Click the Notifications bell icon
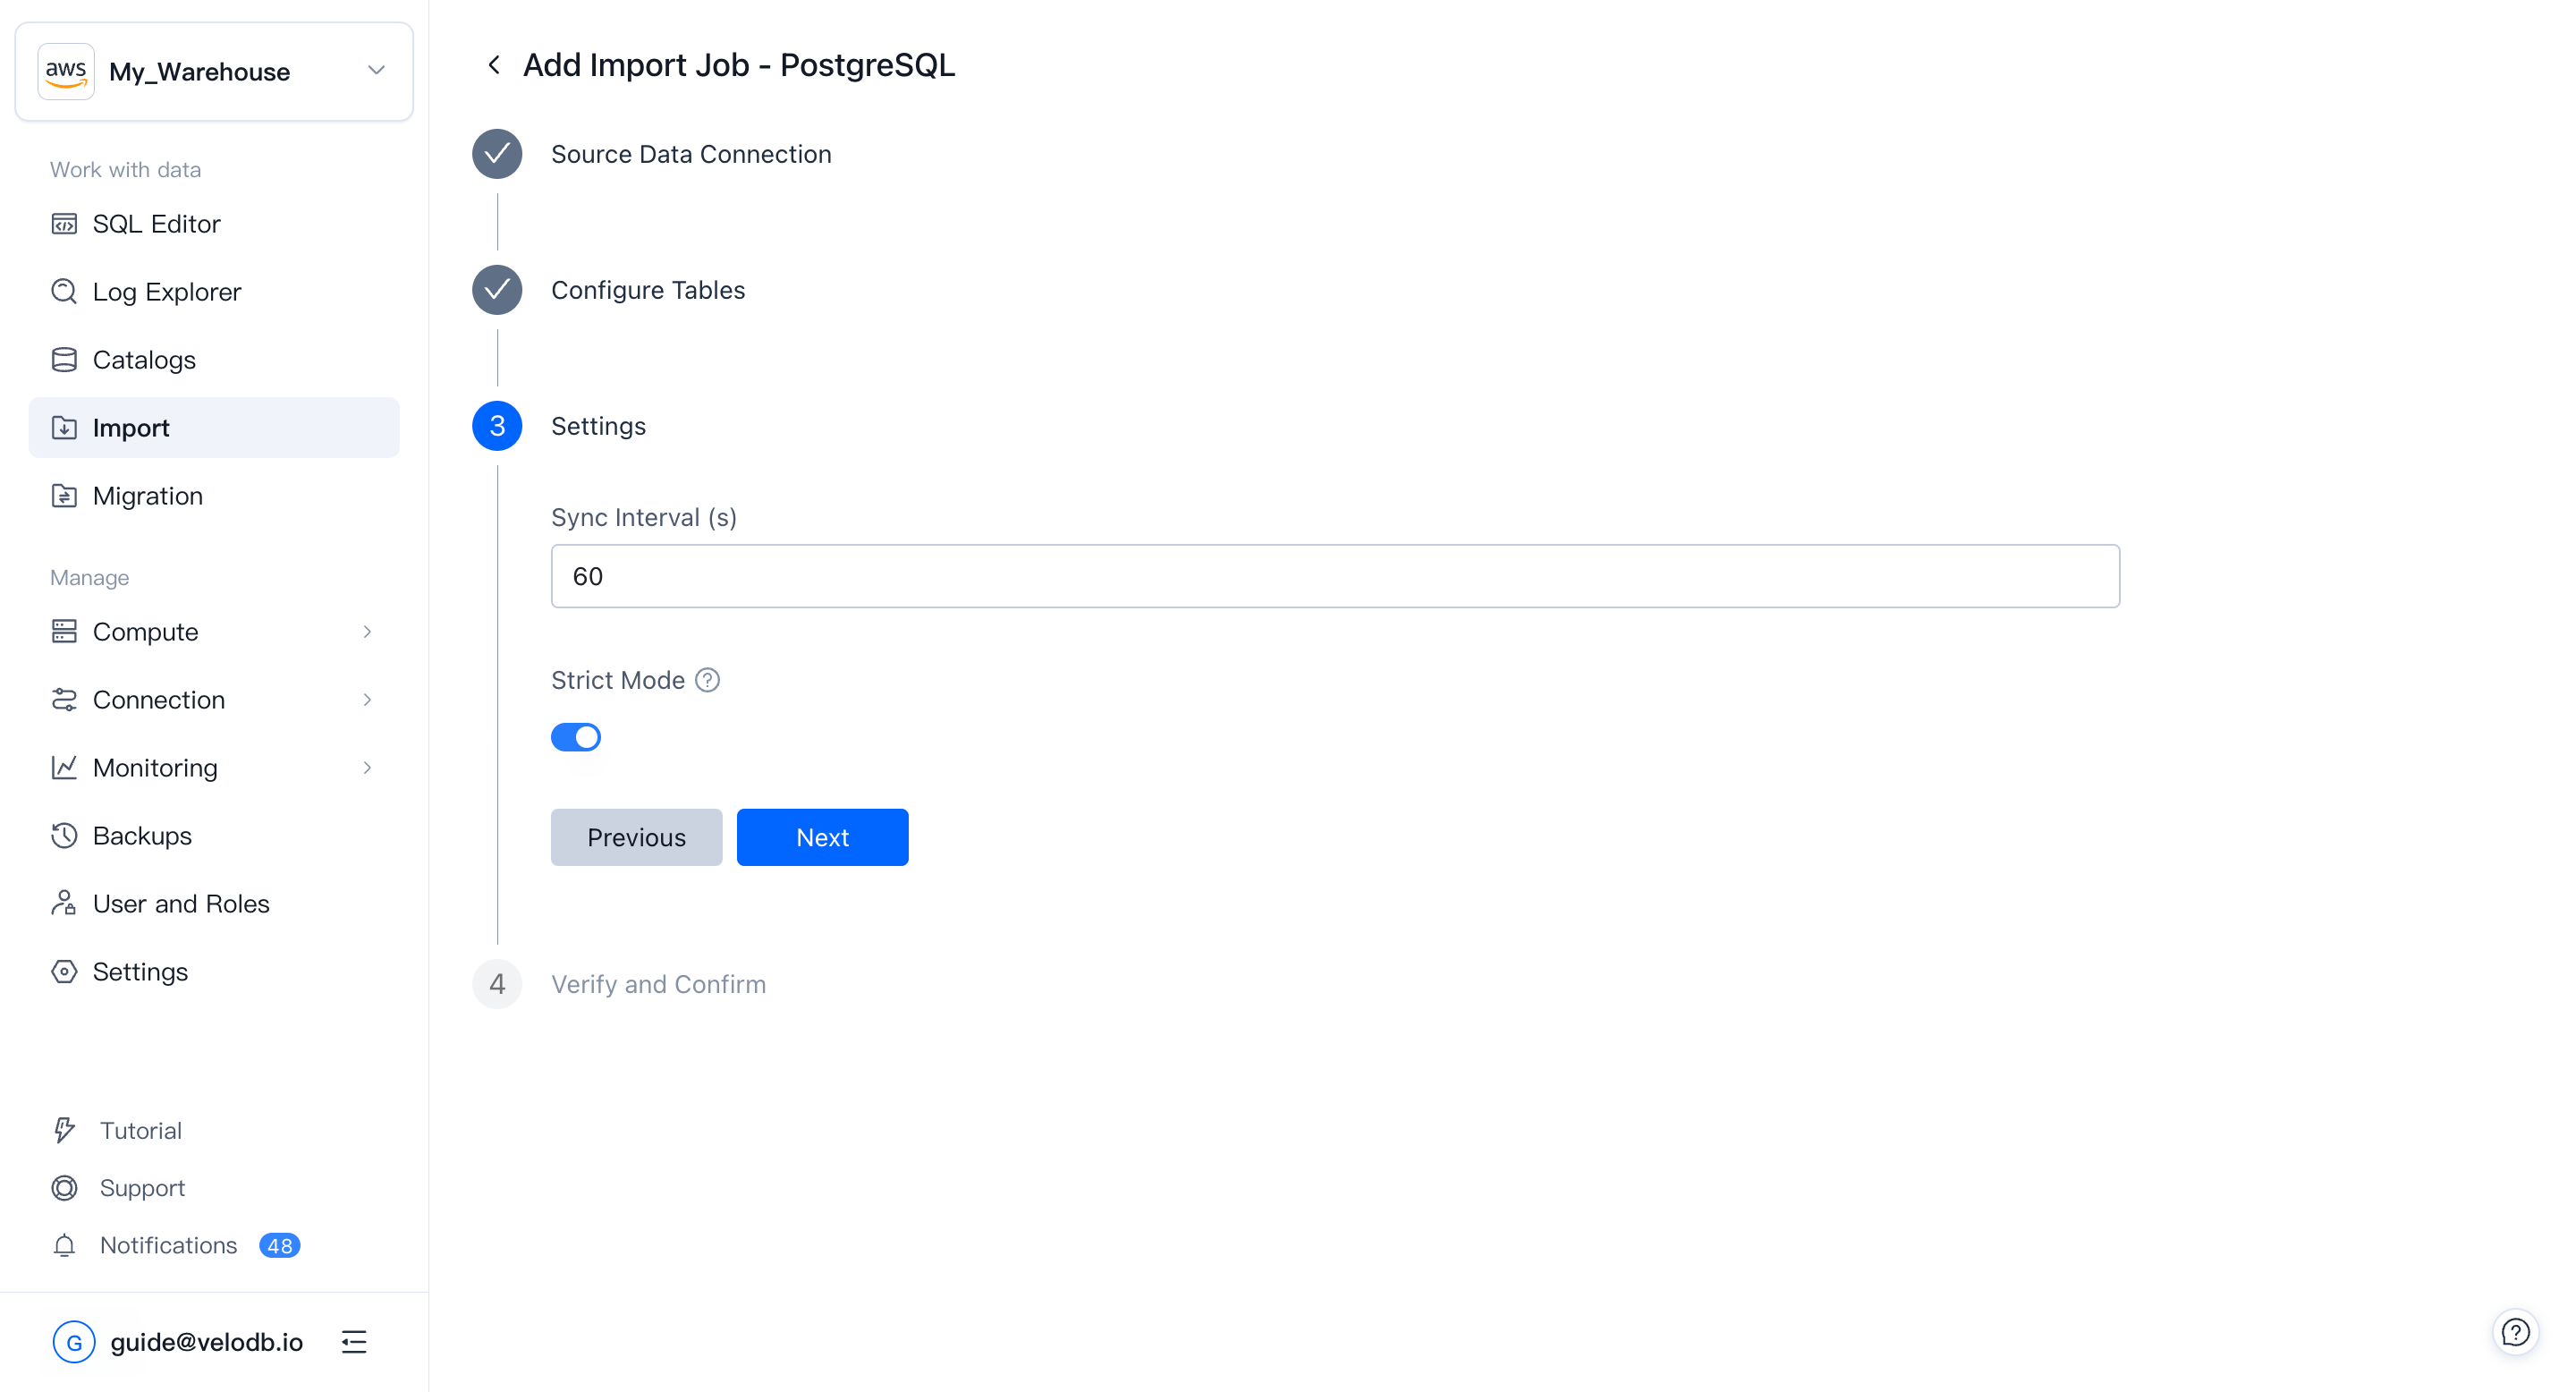This screenshot has height=1392, width=2576. (x=64, y=1245)
